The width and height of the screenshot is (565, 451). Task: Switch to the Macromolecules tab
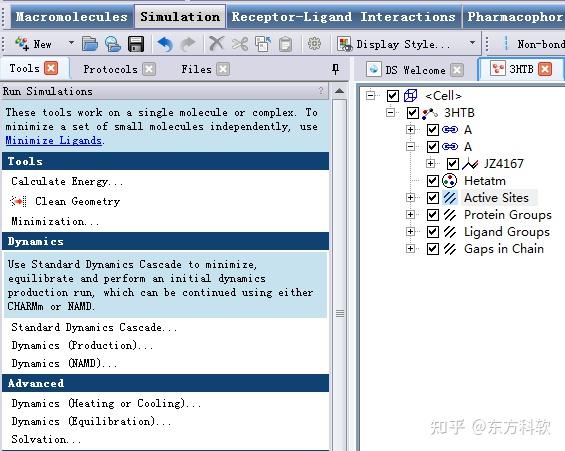(x=71, y=17)
